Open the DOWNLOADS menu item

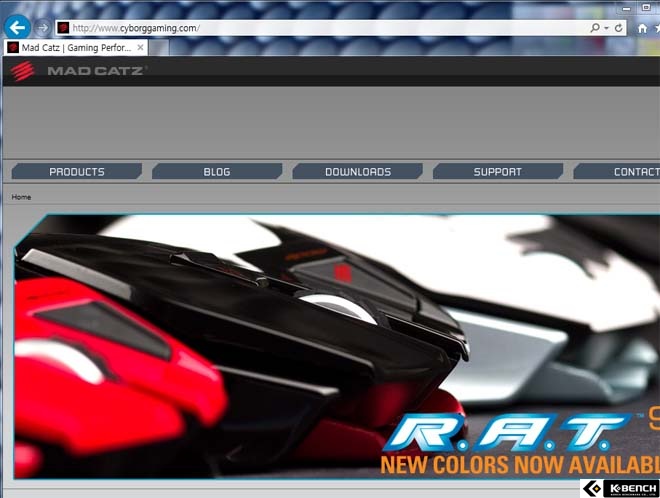(357, 171)
